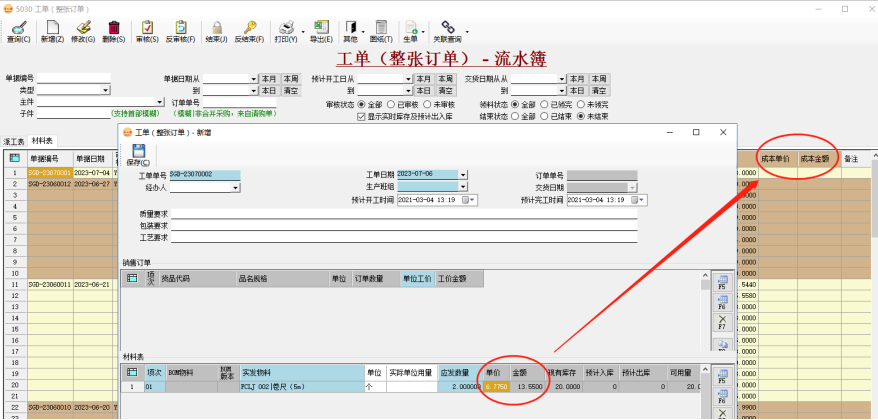The width and height of the screenshot is (878, 420).
Task: Click the 单价 cell 6.7750
Action: (x=497, y=387)
